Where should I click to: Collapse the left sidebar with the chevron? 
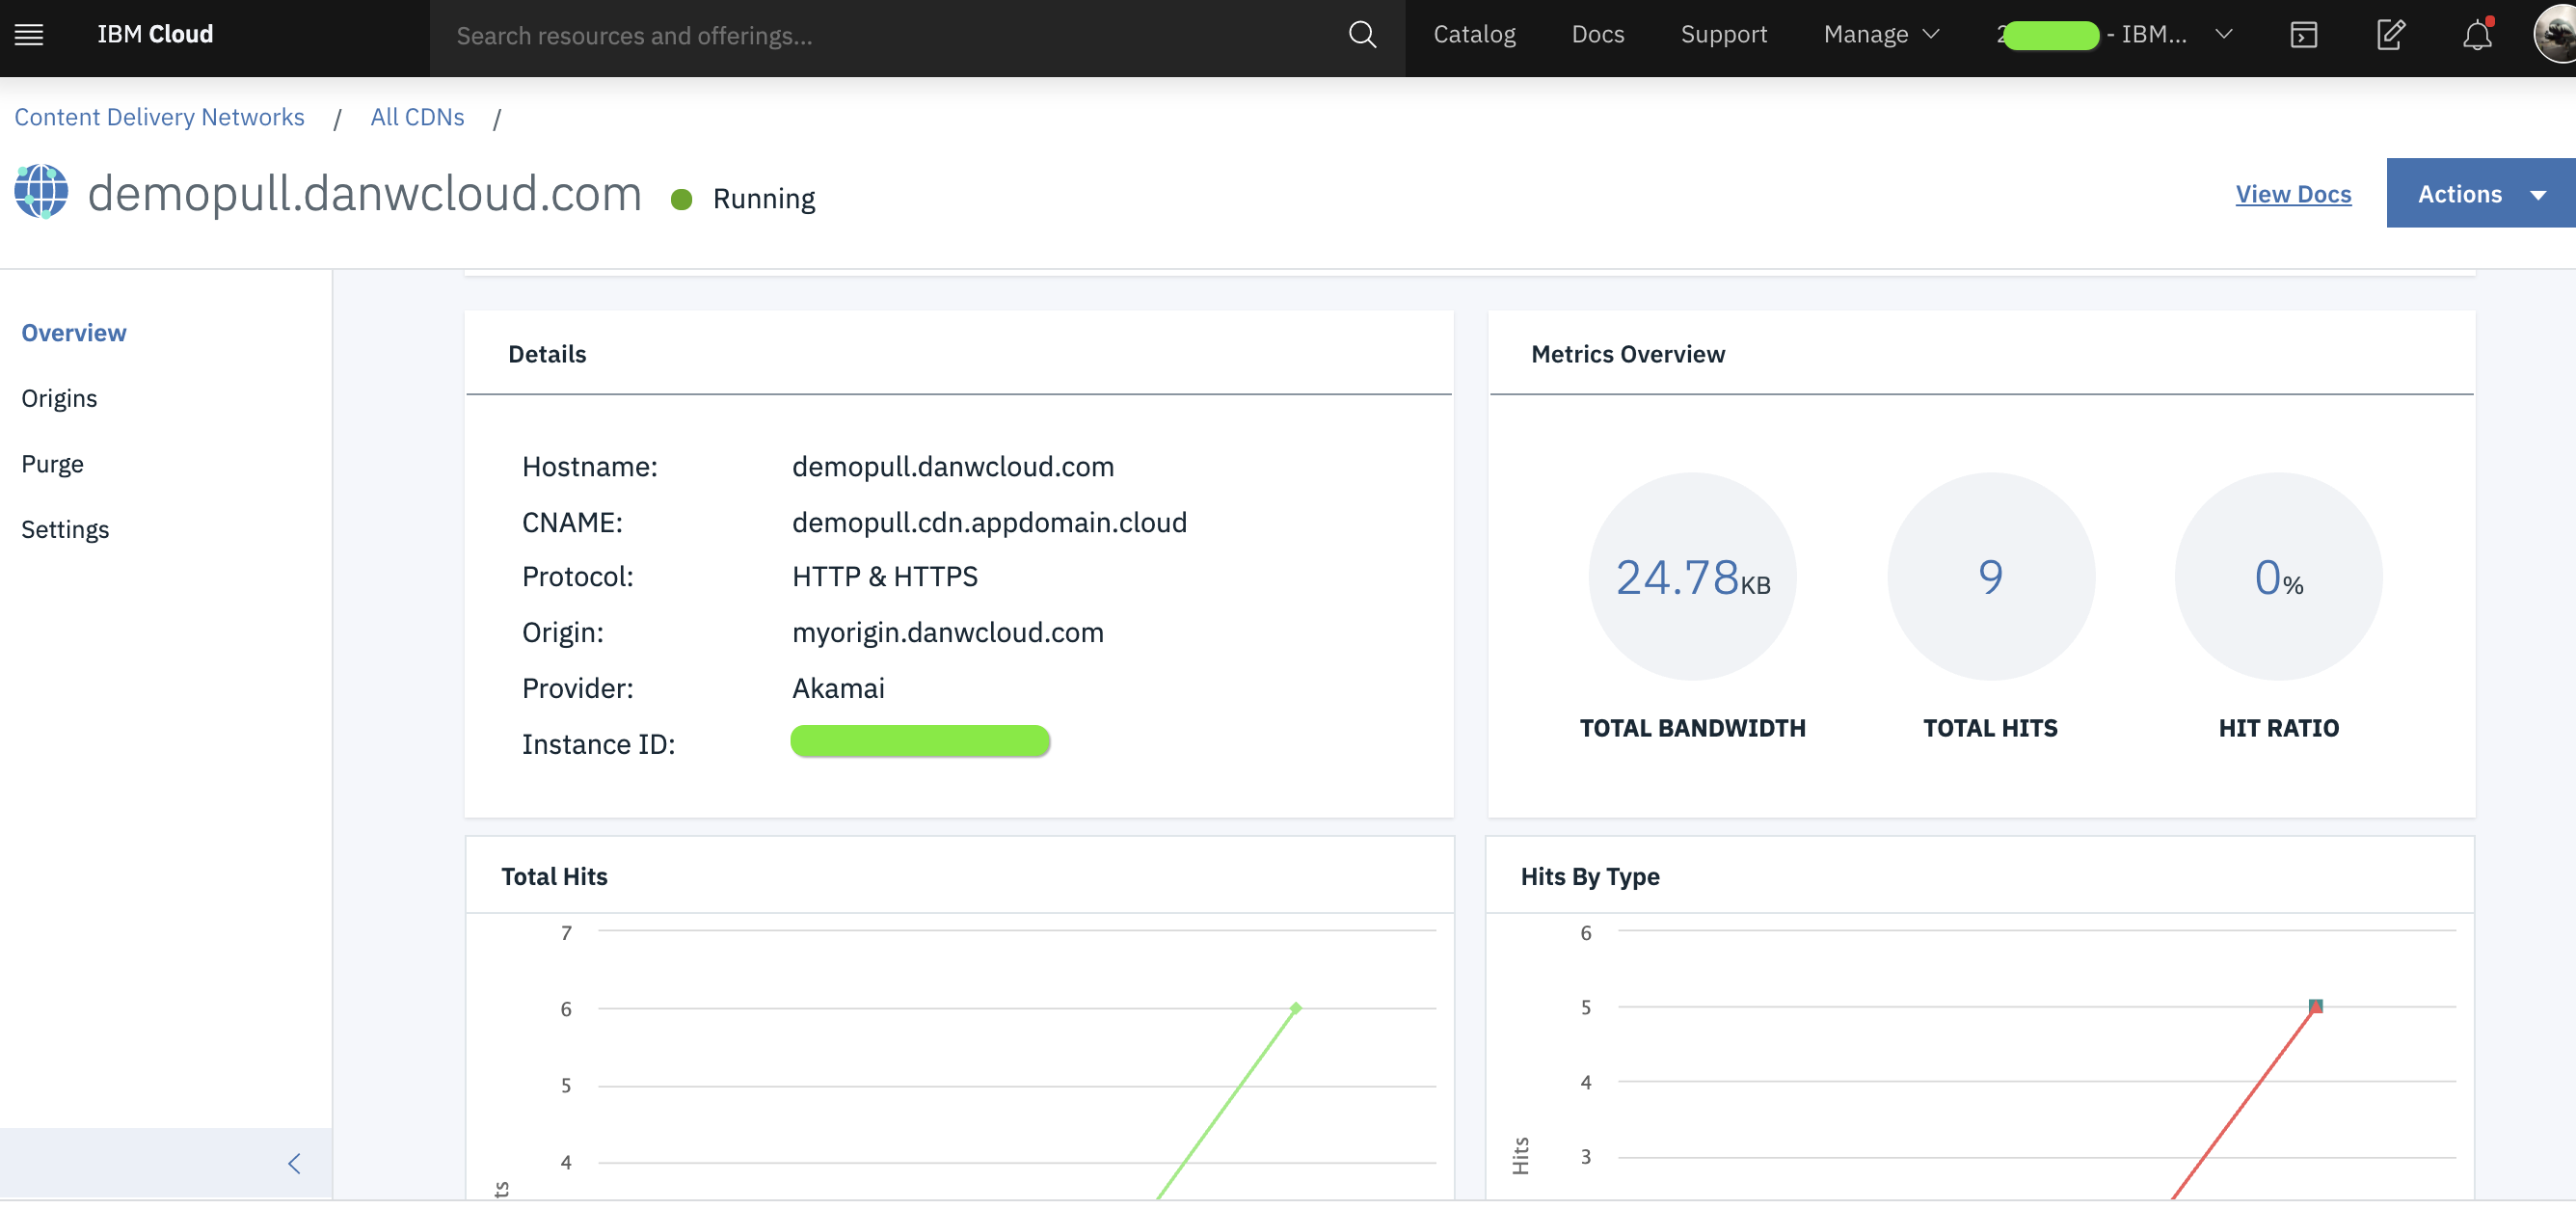click(294, 1163)
